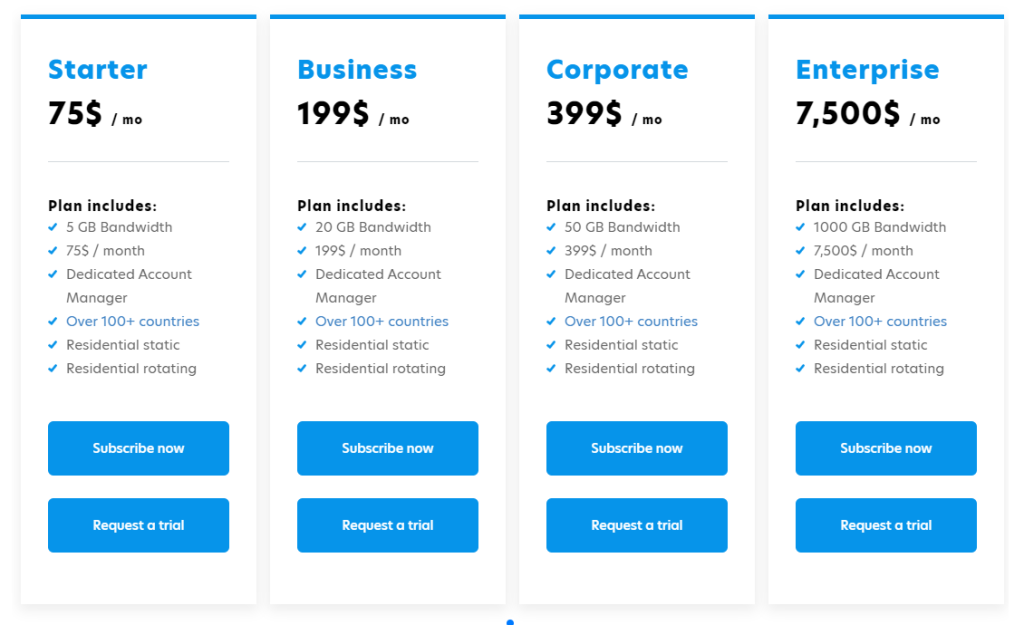Open Corporate plan's Over 100+ countries link
1024x625 pixels.
[631, 321]
